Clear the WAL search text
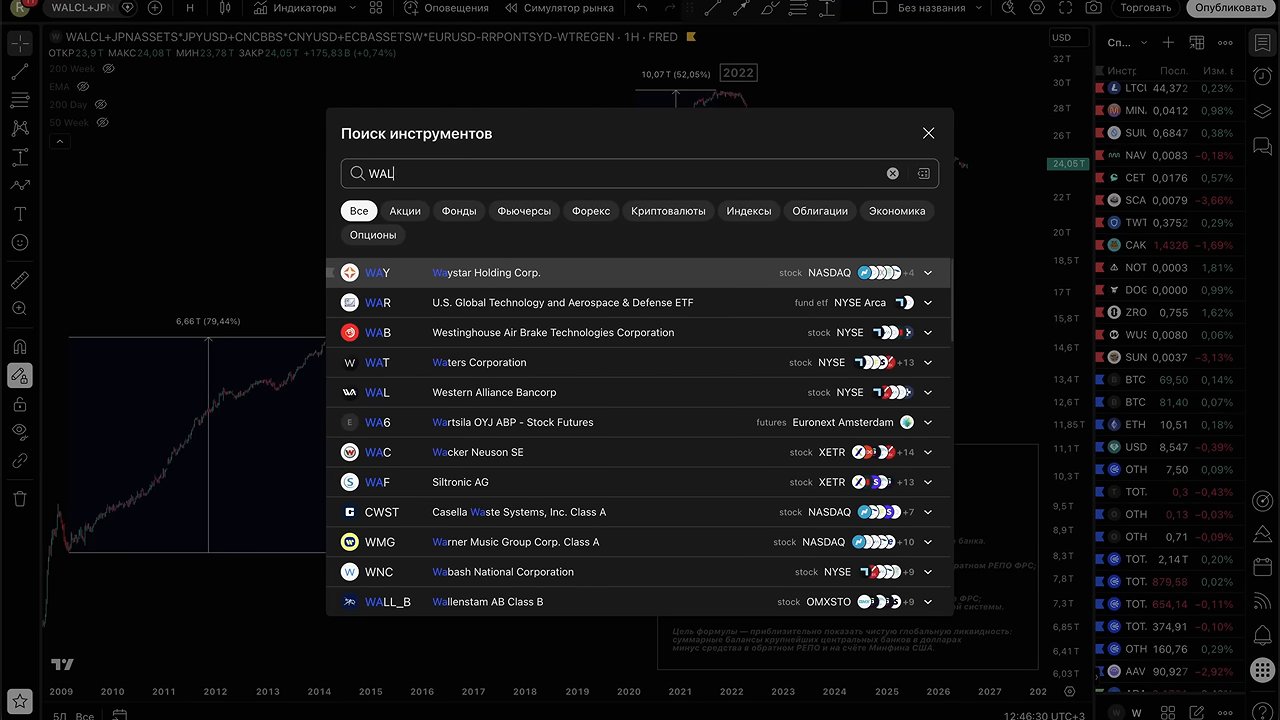The image size is (1280, 720). coord(893,173)
